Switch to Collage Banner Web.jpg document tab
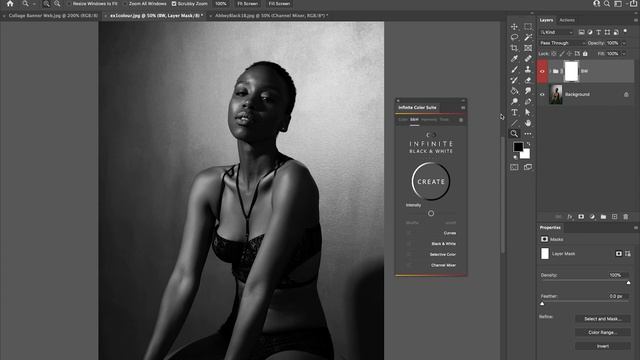 point(51,16)
